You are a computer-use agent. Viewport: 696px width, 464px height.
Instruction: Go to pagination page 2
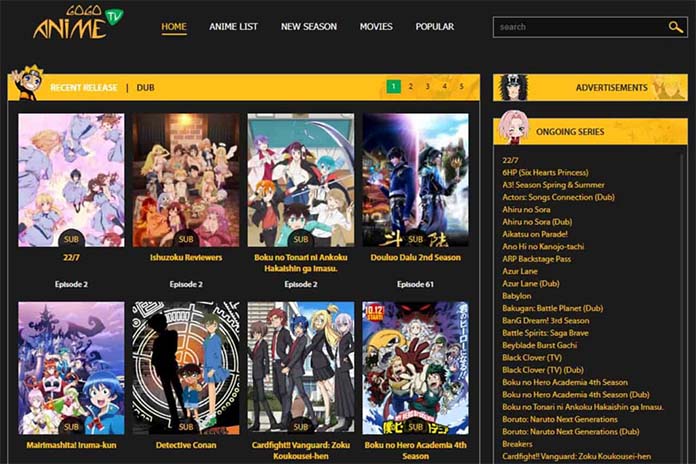pos(411,86)
